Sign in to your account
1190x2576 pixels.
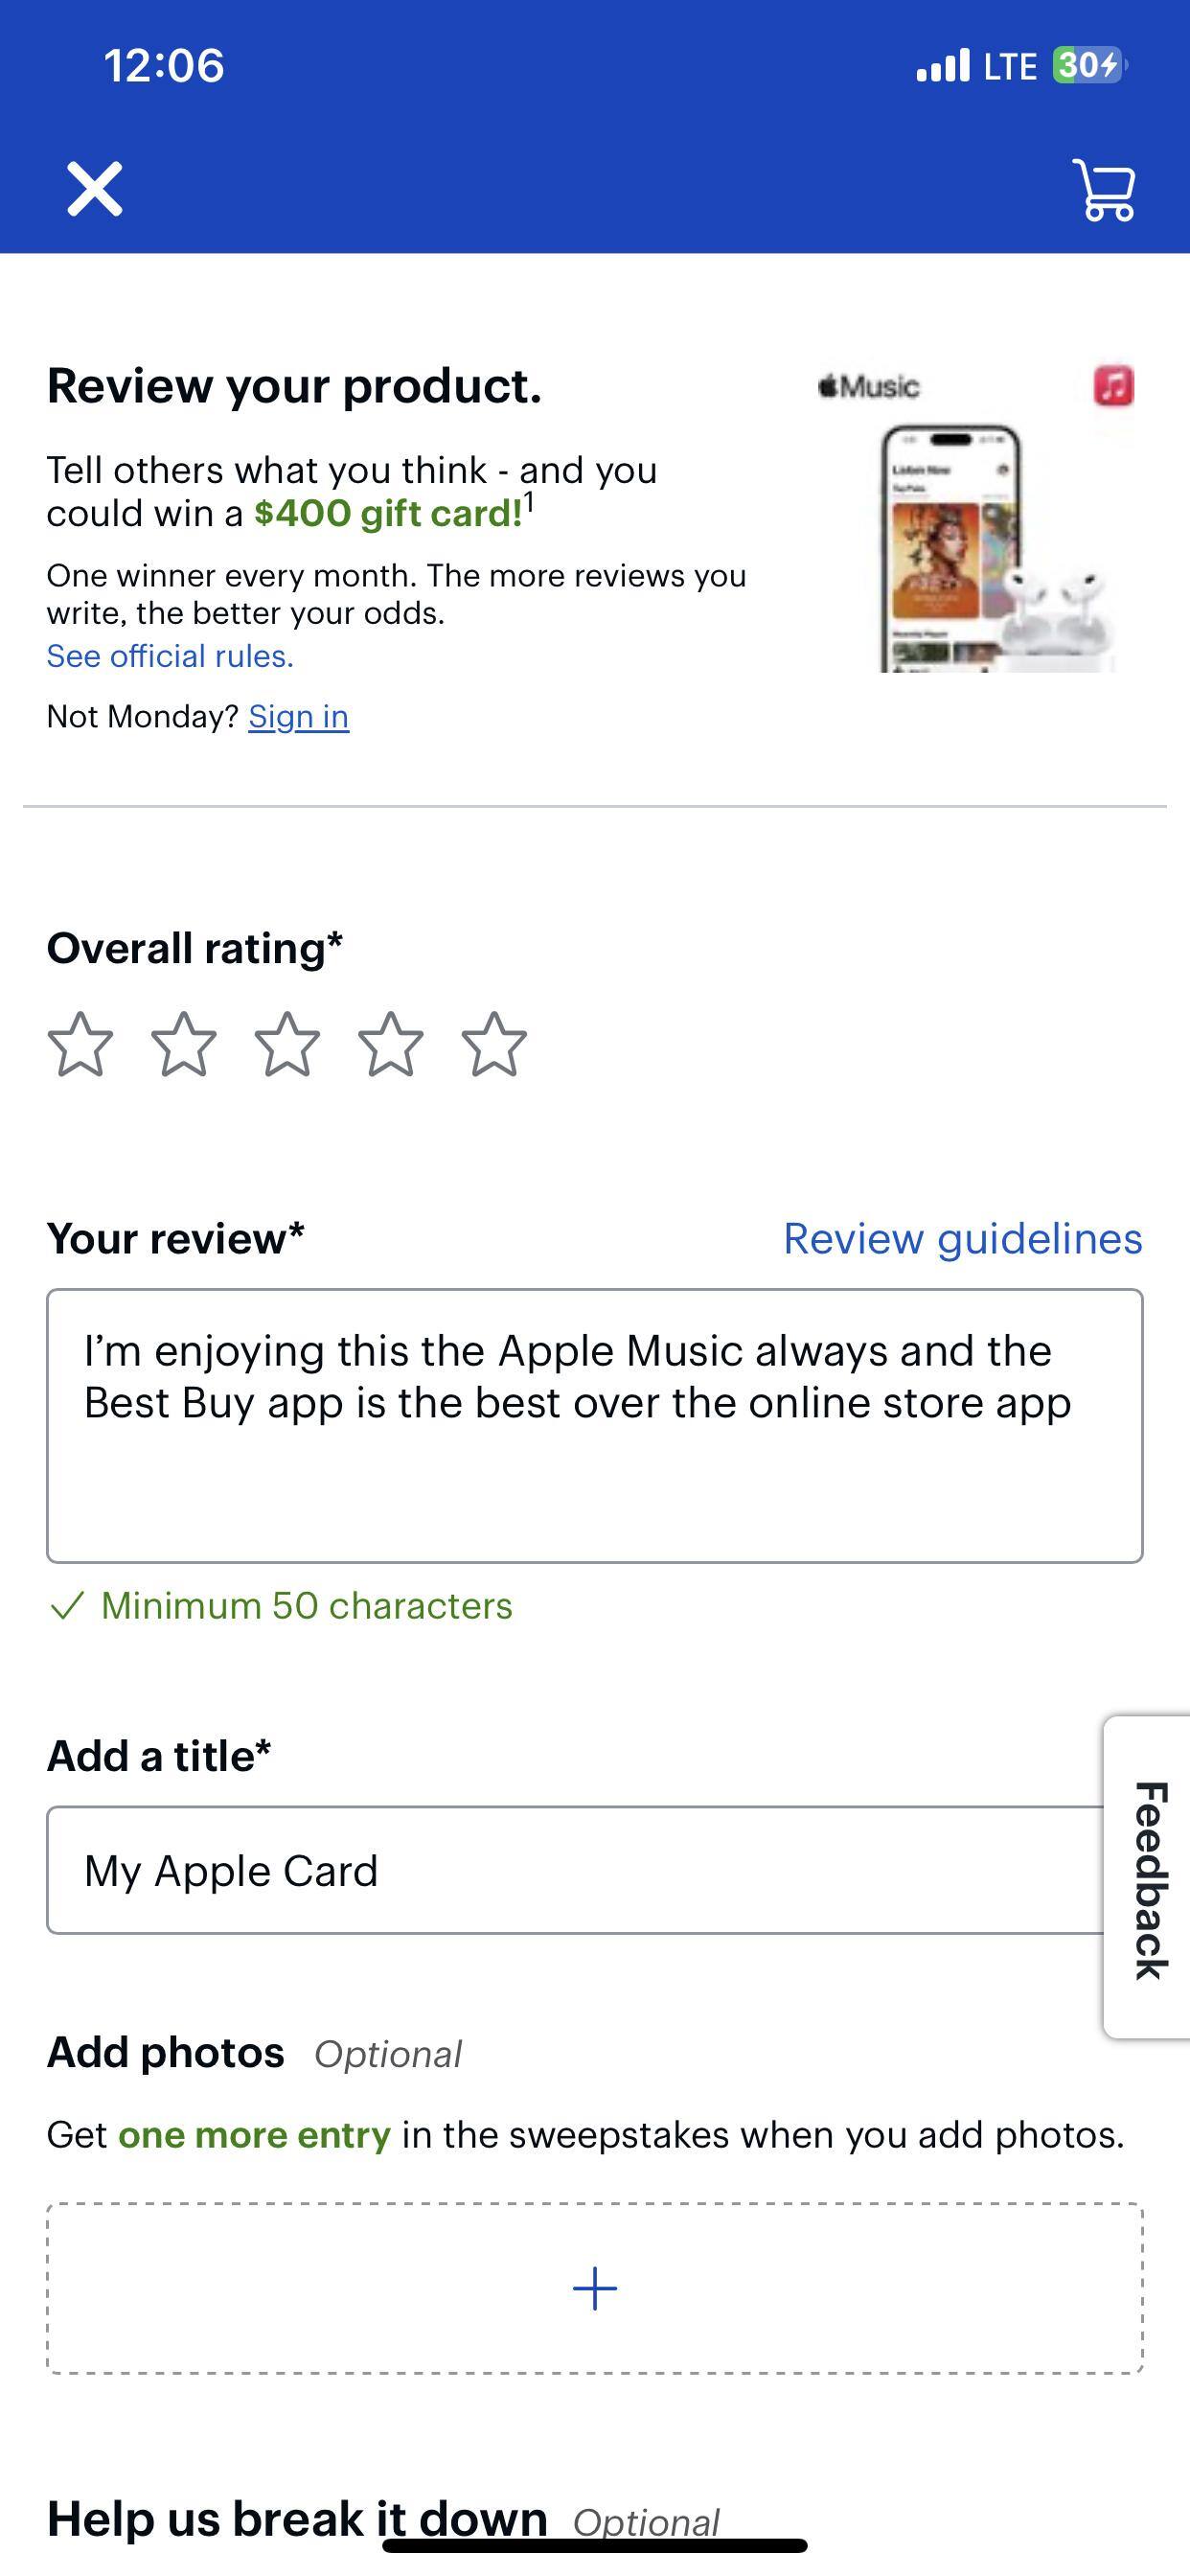(297, 716)
